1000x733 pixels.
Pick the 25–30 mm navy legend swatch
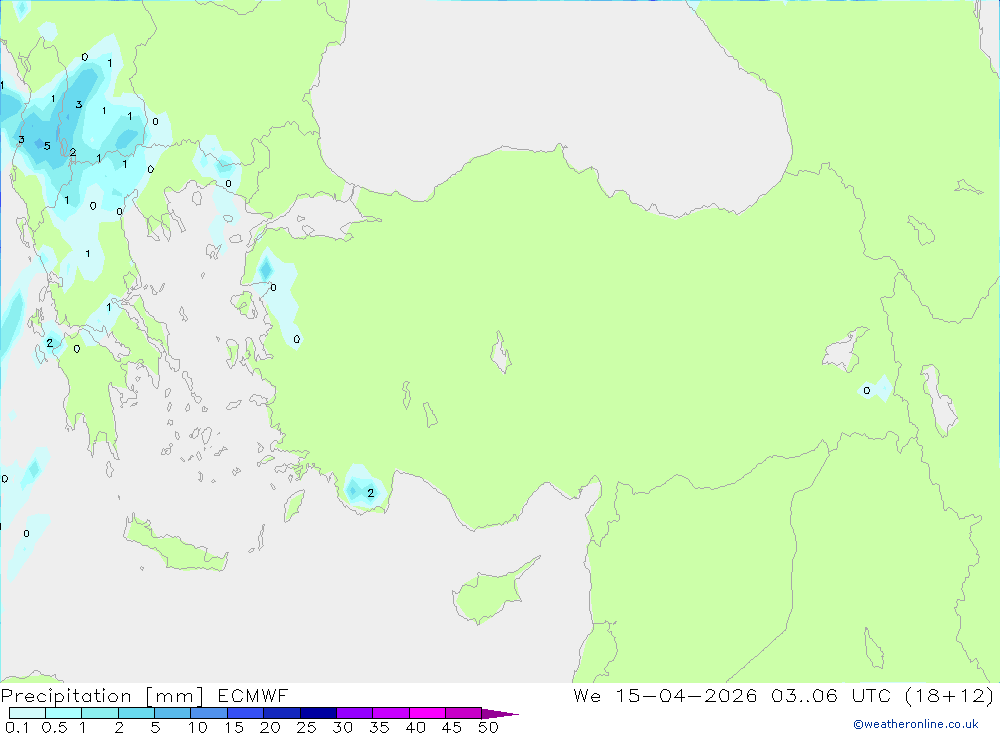coord(318,713)
